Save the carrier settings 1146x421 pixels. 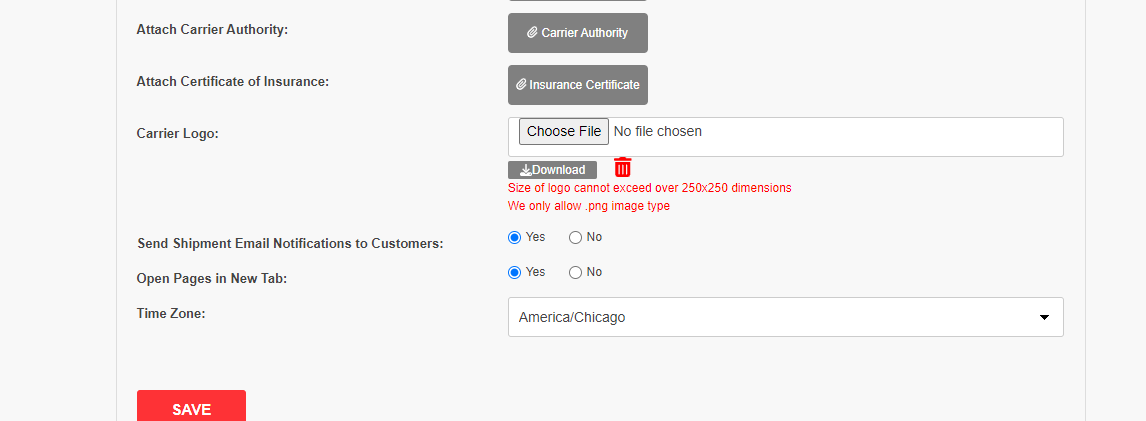(x=191, y=406)
